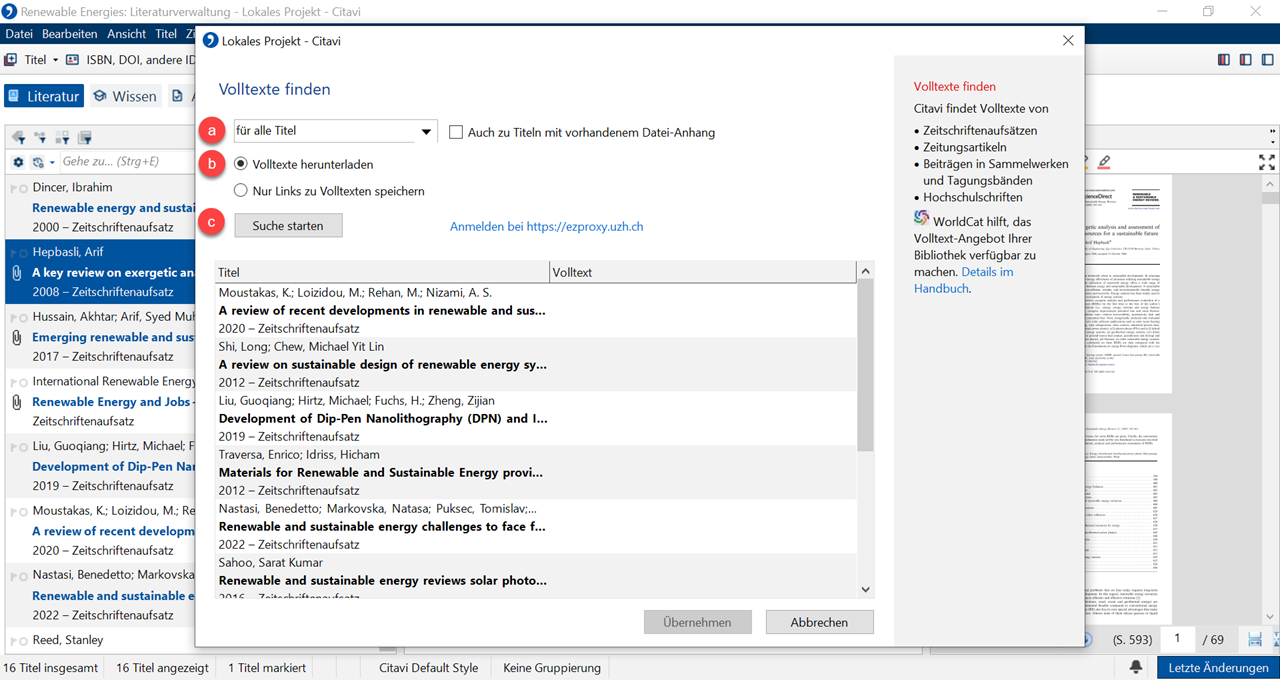
Task: Click the first filter icon above title list
Action: point(18,137)
